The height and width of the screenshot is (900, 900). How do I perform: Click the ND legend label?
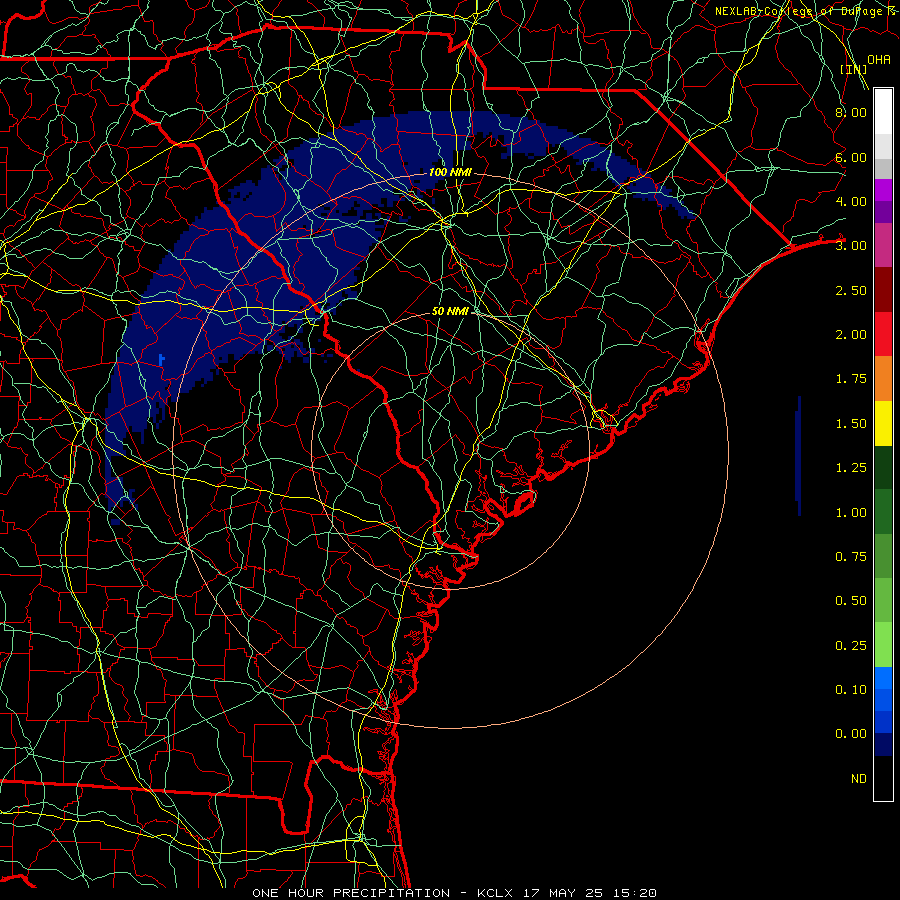click(859, 779)
